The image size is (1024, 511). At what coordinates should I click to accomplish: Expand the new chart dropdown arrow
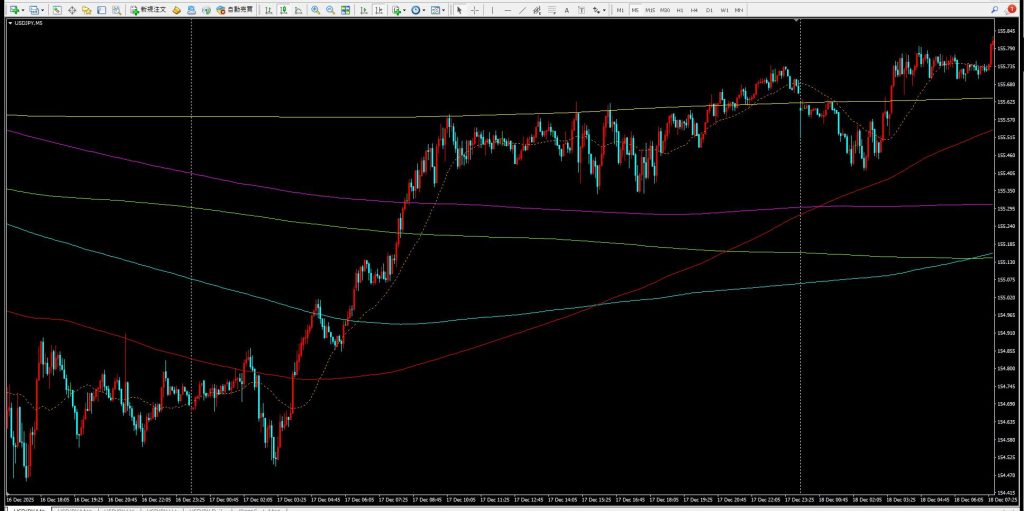[23, 10]
